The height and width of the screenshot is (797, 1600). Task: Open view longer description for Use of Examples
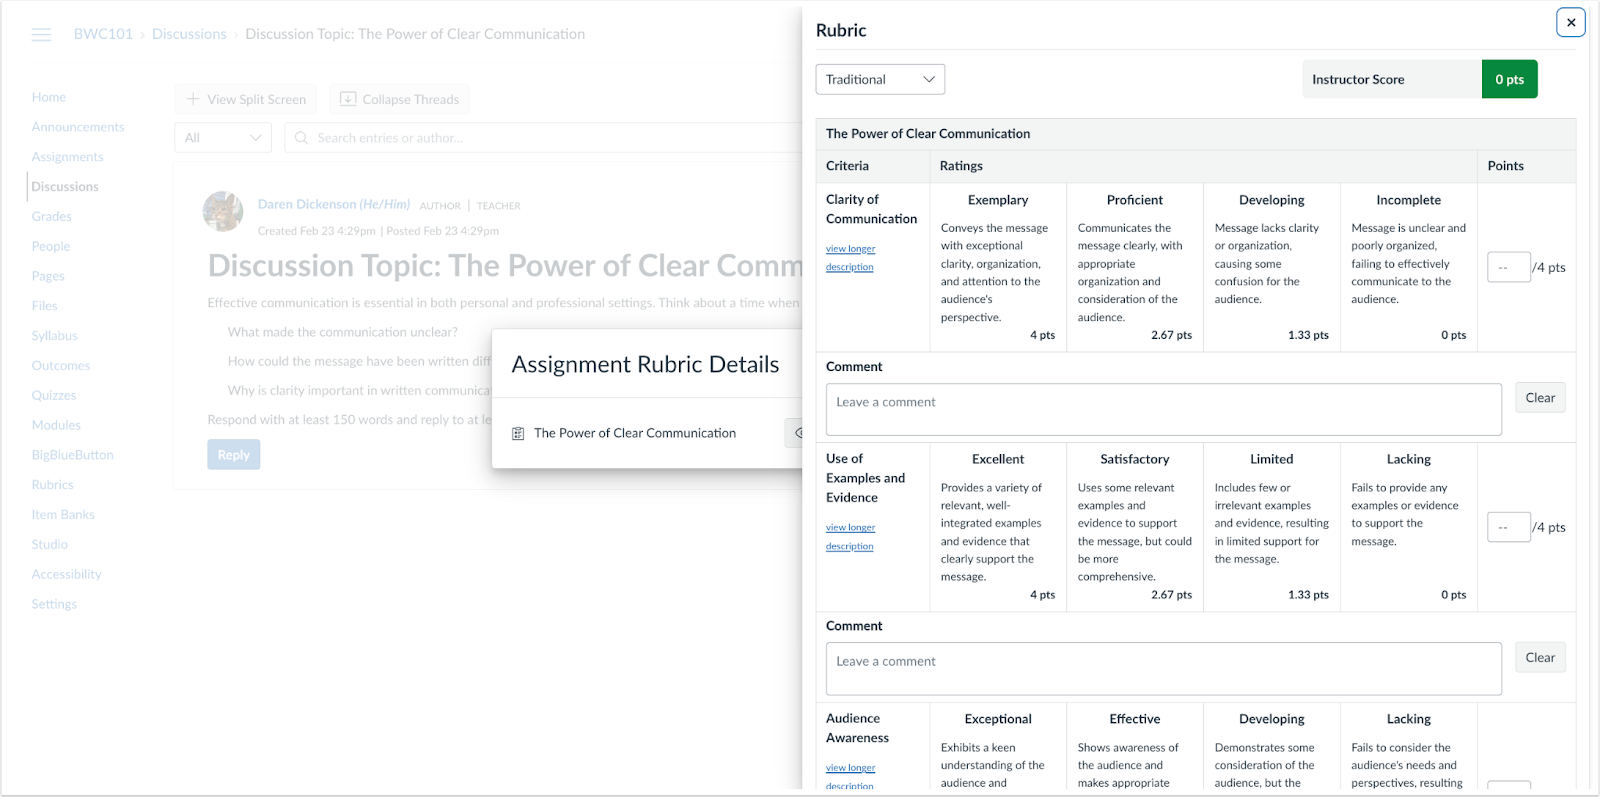pyautogui.click(x=850, y=537)
